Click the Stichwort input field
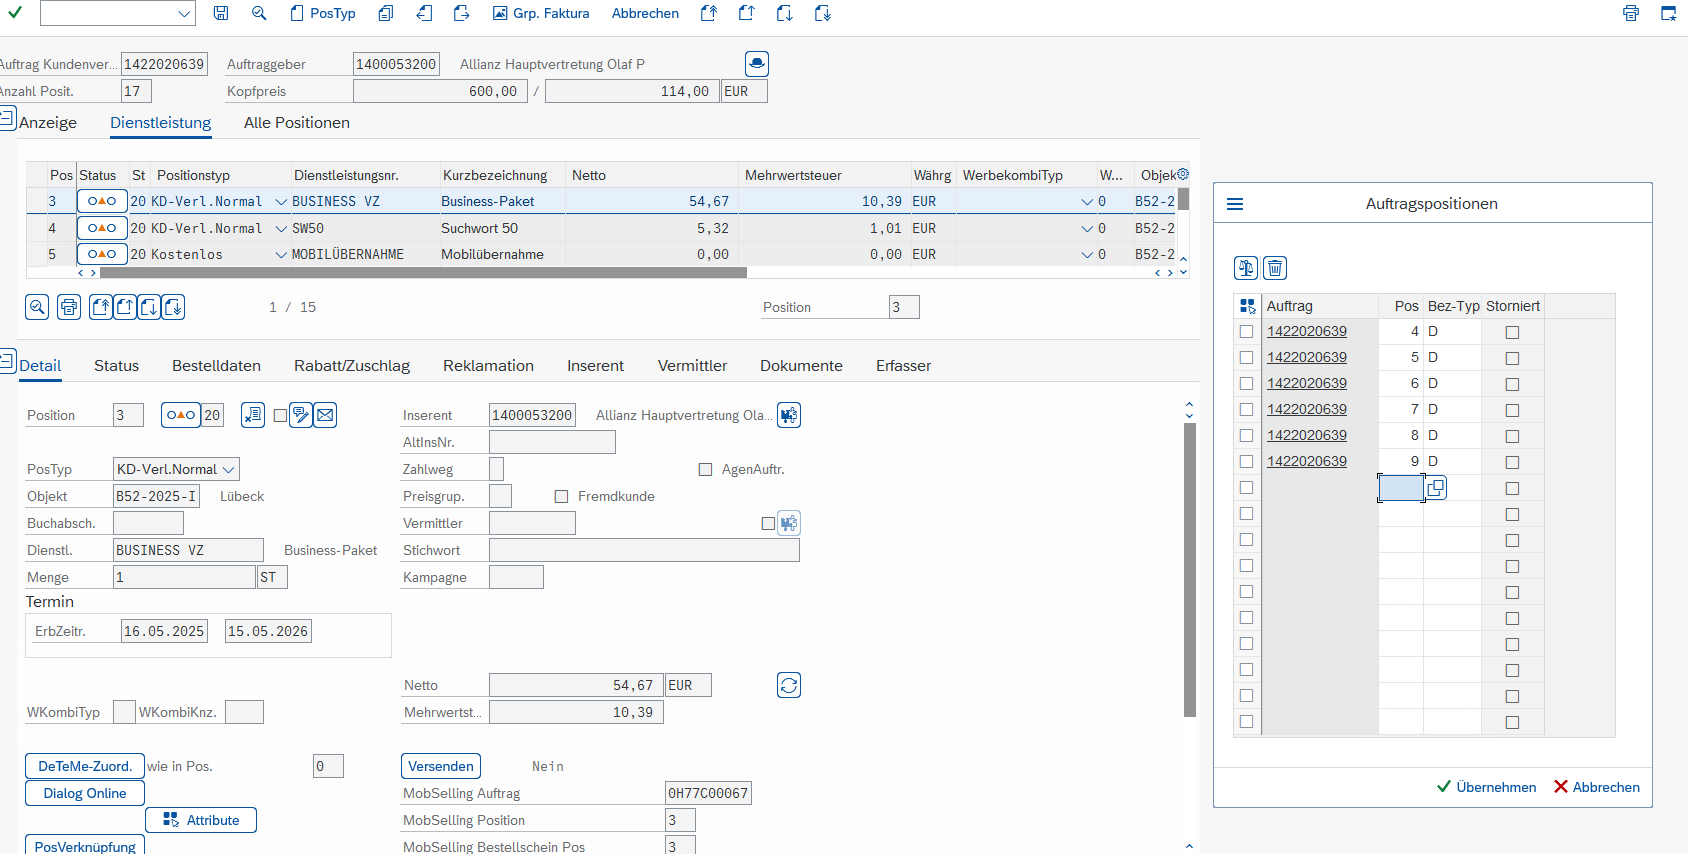The image size is (1688, 854). pyautogui.click(x=644, y=550)
